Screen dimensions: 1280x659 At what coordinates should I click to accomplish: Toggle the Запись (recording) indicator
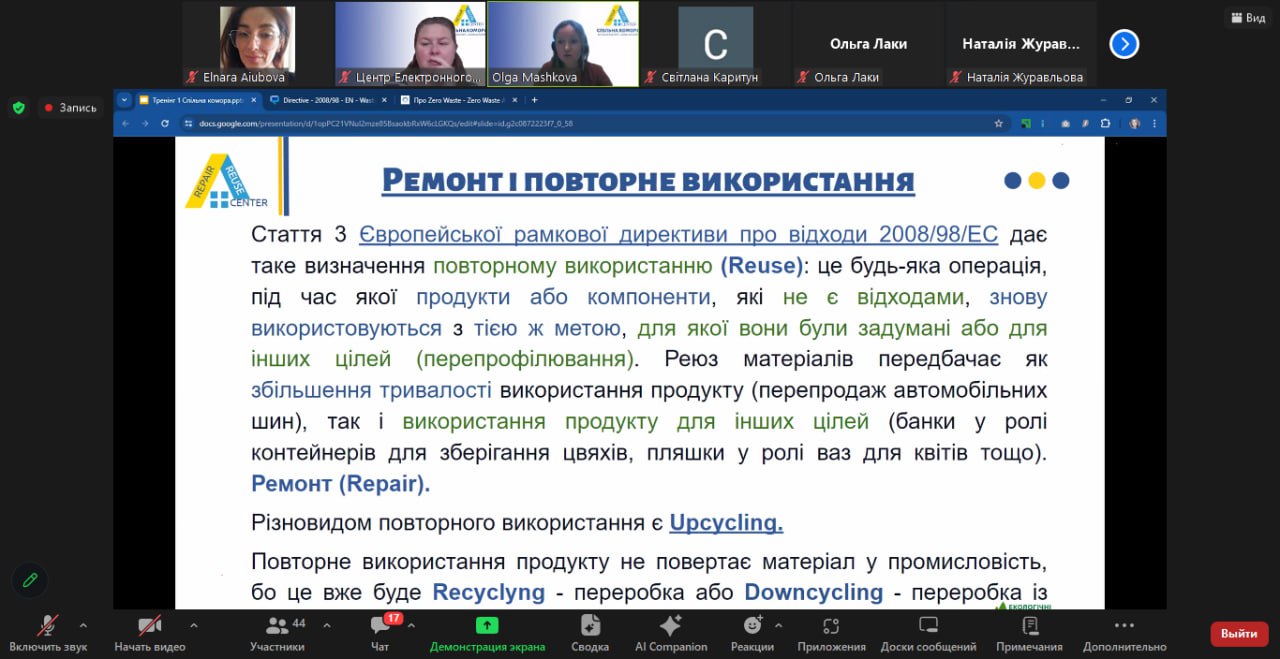point(69,107)
